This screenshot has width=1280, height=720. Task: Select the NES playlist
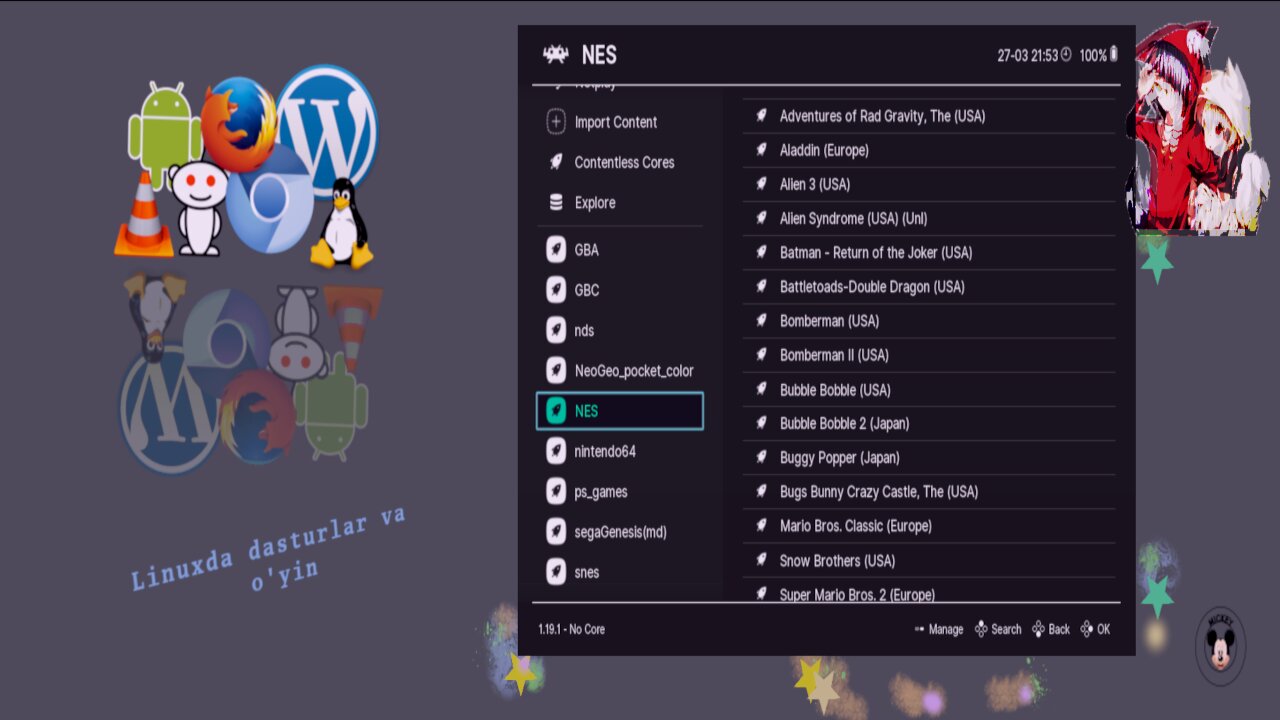tap(619, 411)
